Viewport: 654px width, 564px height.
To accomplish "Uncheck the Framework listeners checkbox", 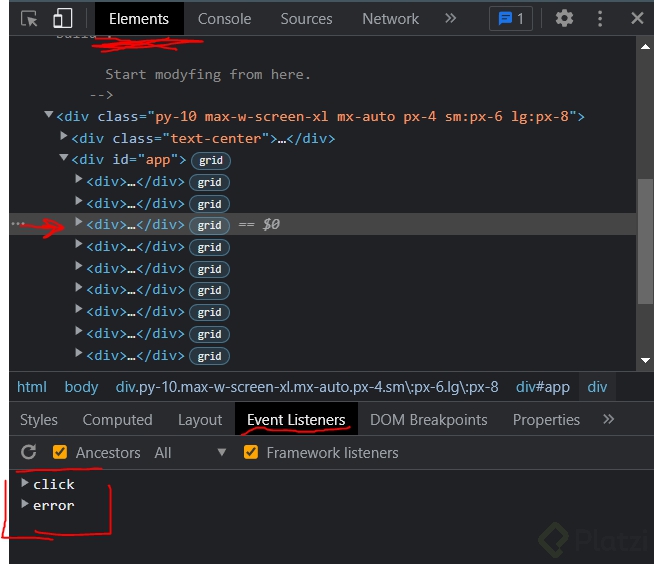I will coord(251,452).
